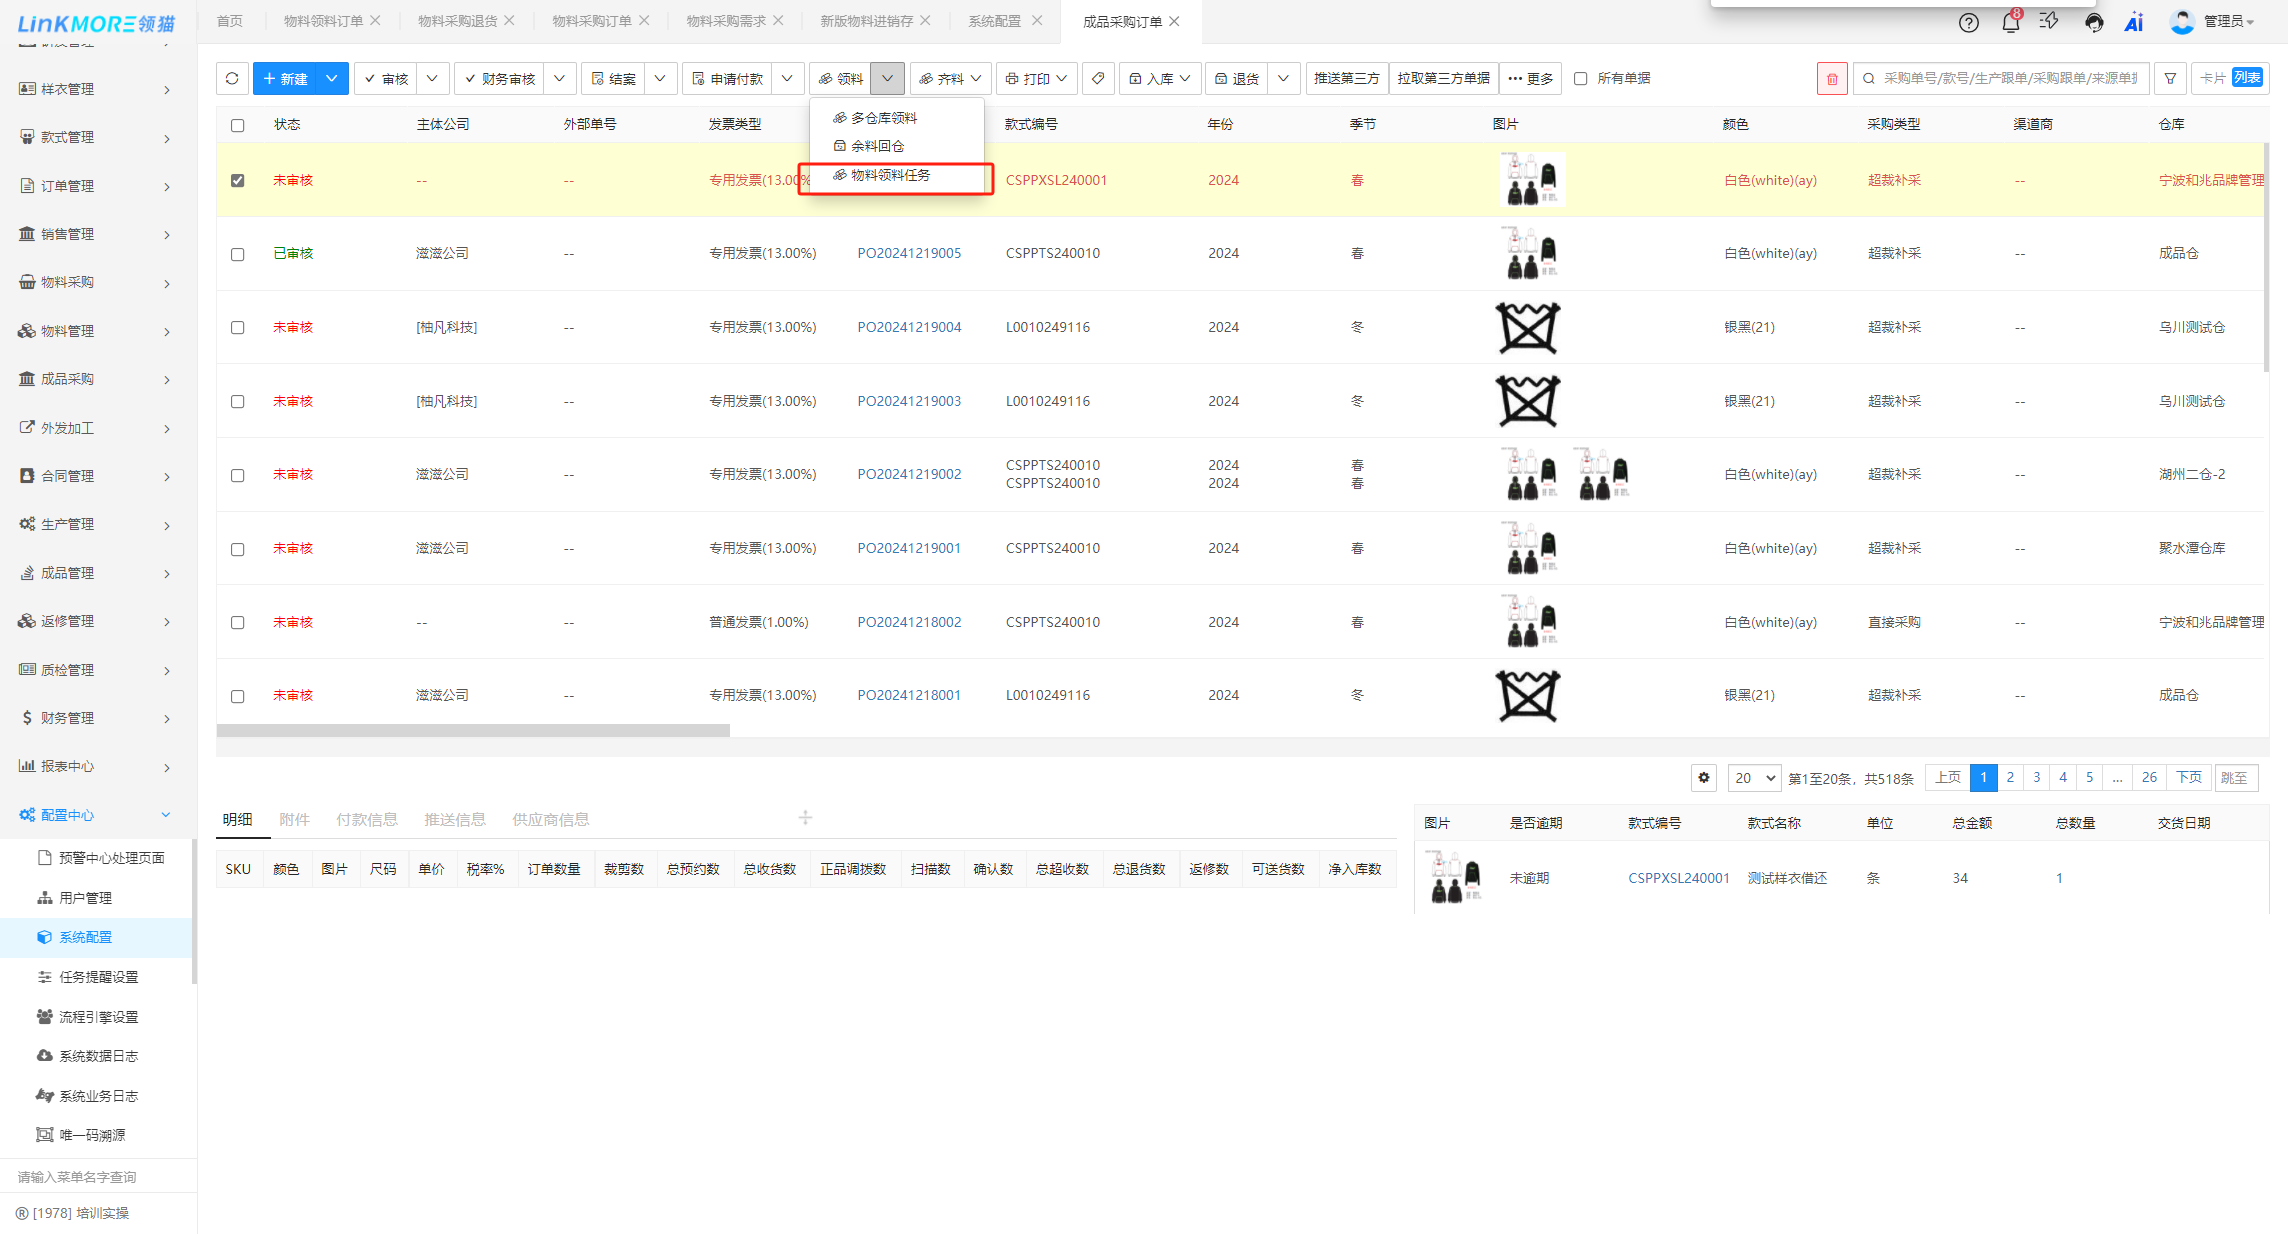Open pagination settings gear icon
Screen dimensions: 2288x1234
coord(1704,778)
